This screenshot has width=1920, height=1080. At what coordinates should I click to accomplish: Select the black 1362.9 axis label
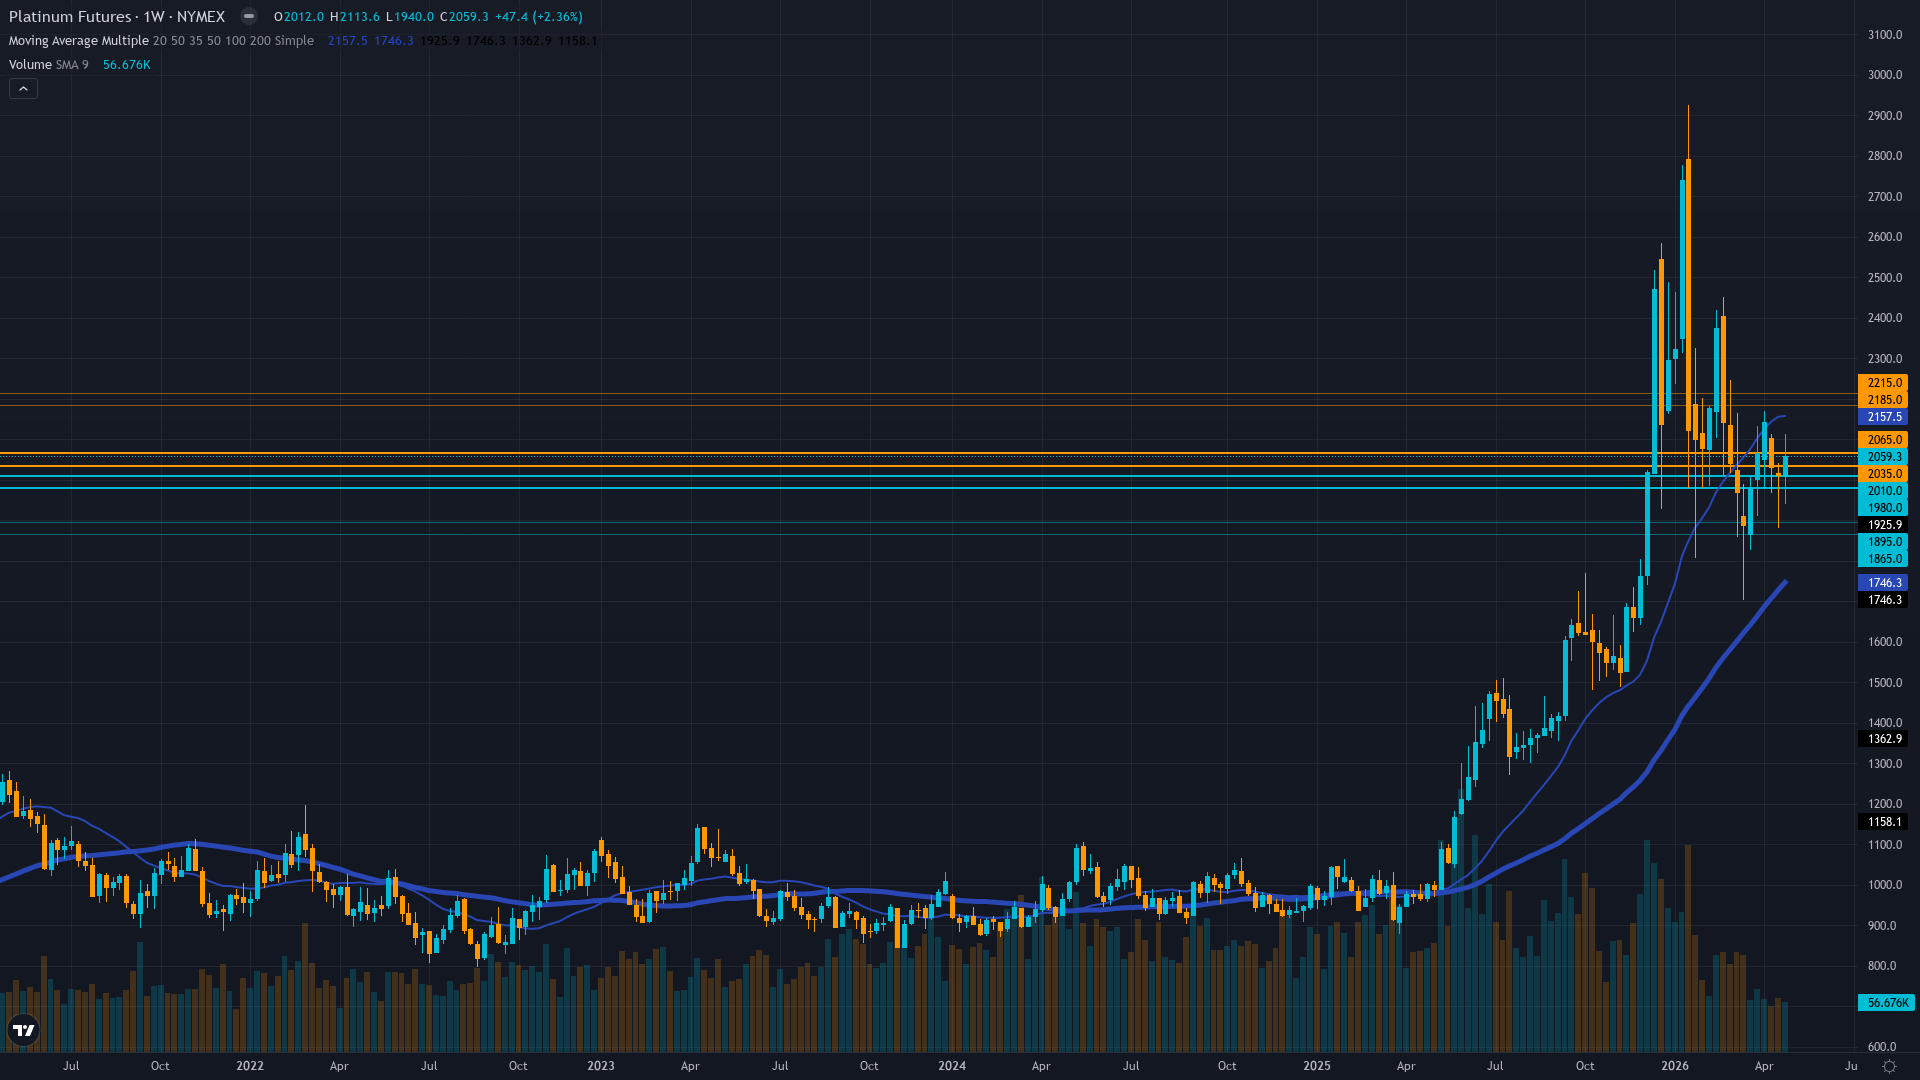click(x=1883, y=739)
